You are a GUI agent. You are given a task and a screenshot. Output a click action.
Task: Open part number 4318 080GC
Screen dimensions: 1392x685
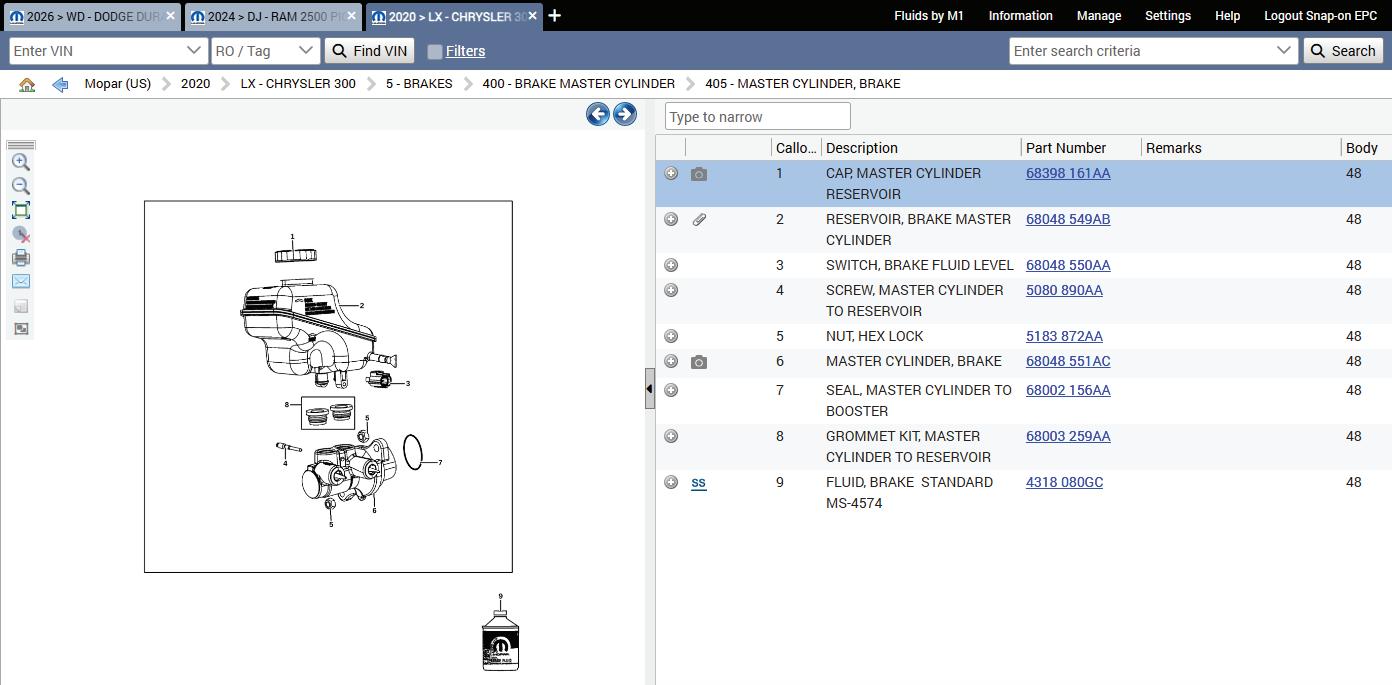1064,483
